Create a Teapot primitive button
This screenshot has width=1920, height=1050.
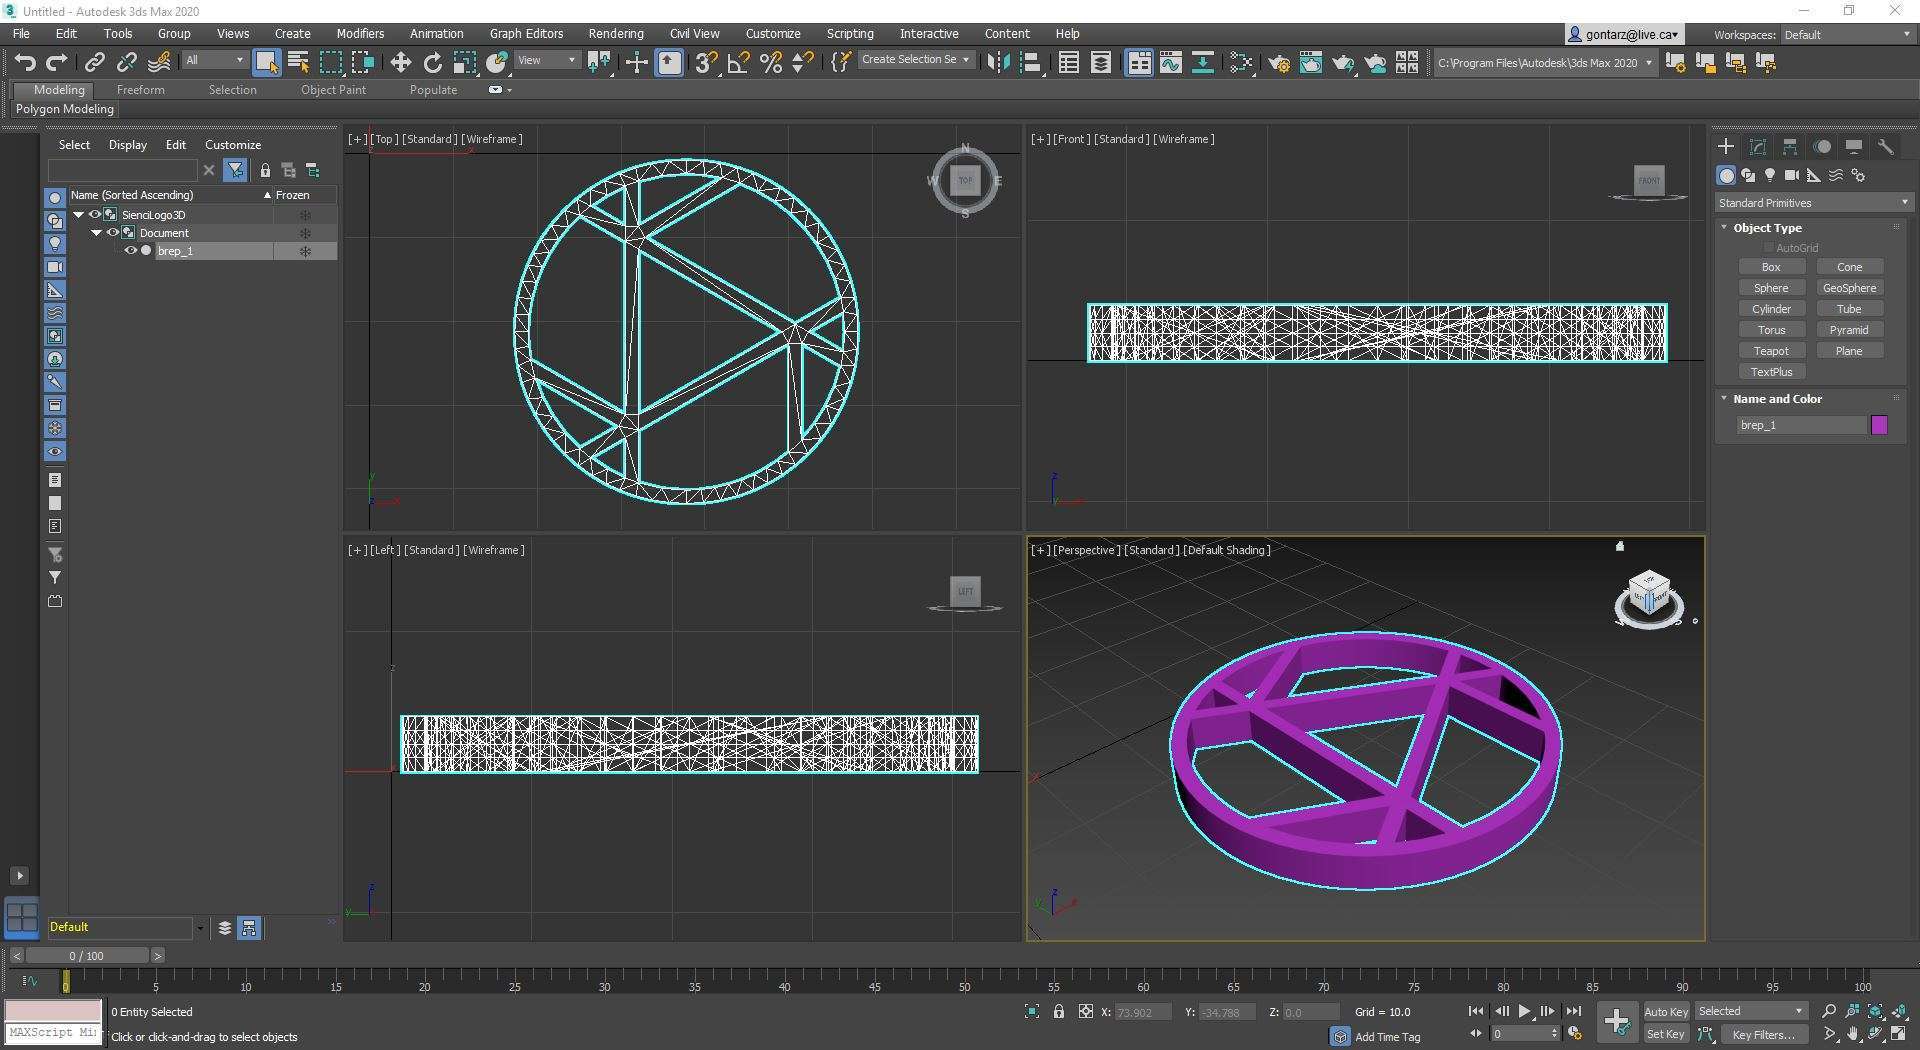[x=1771, y=351]
